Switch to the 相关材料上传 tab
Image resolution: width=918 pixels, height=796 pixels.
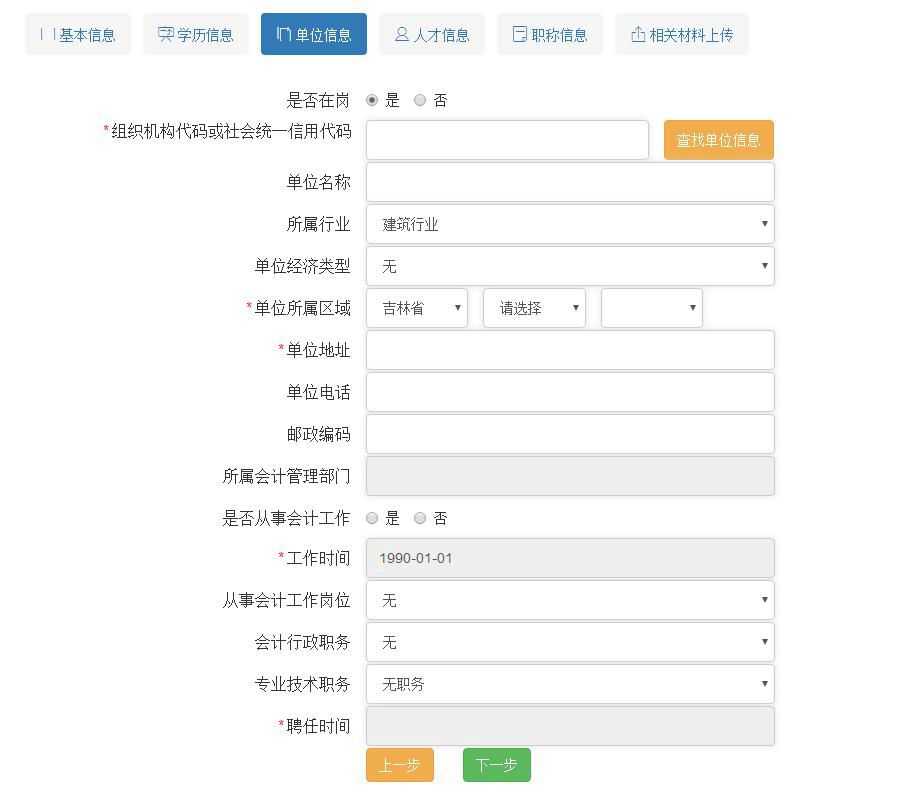coord(681,33)
